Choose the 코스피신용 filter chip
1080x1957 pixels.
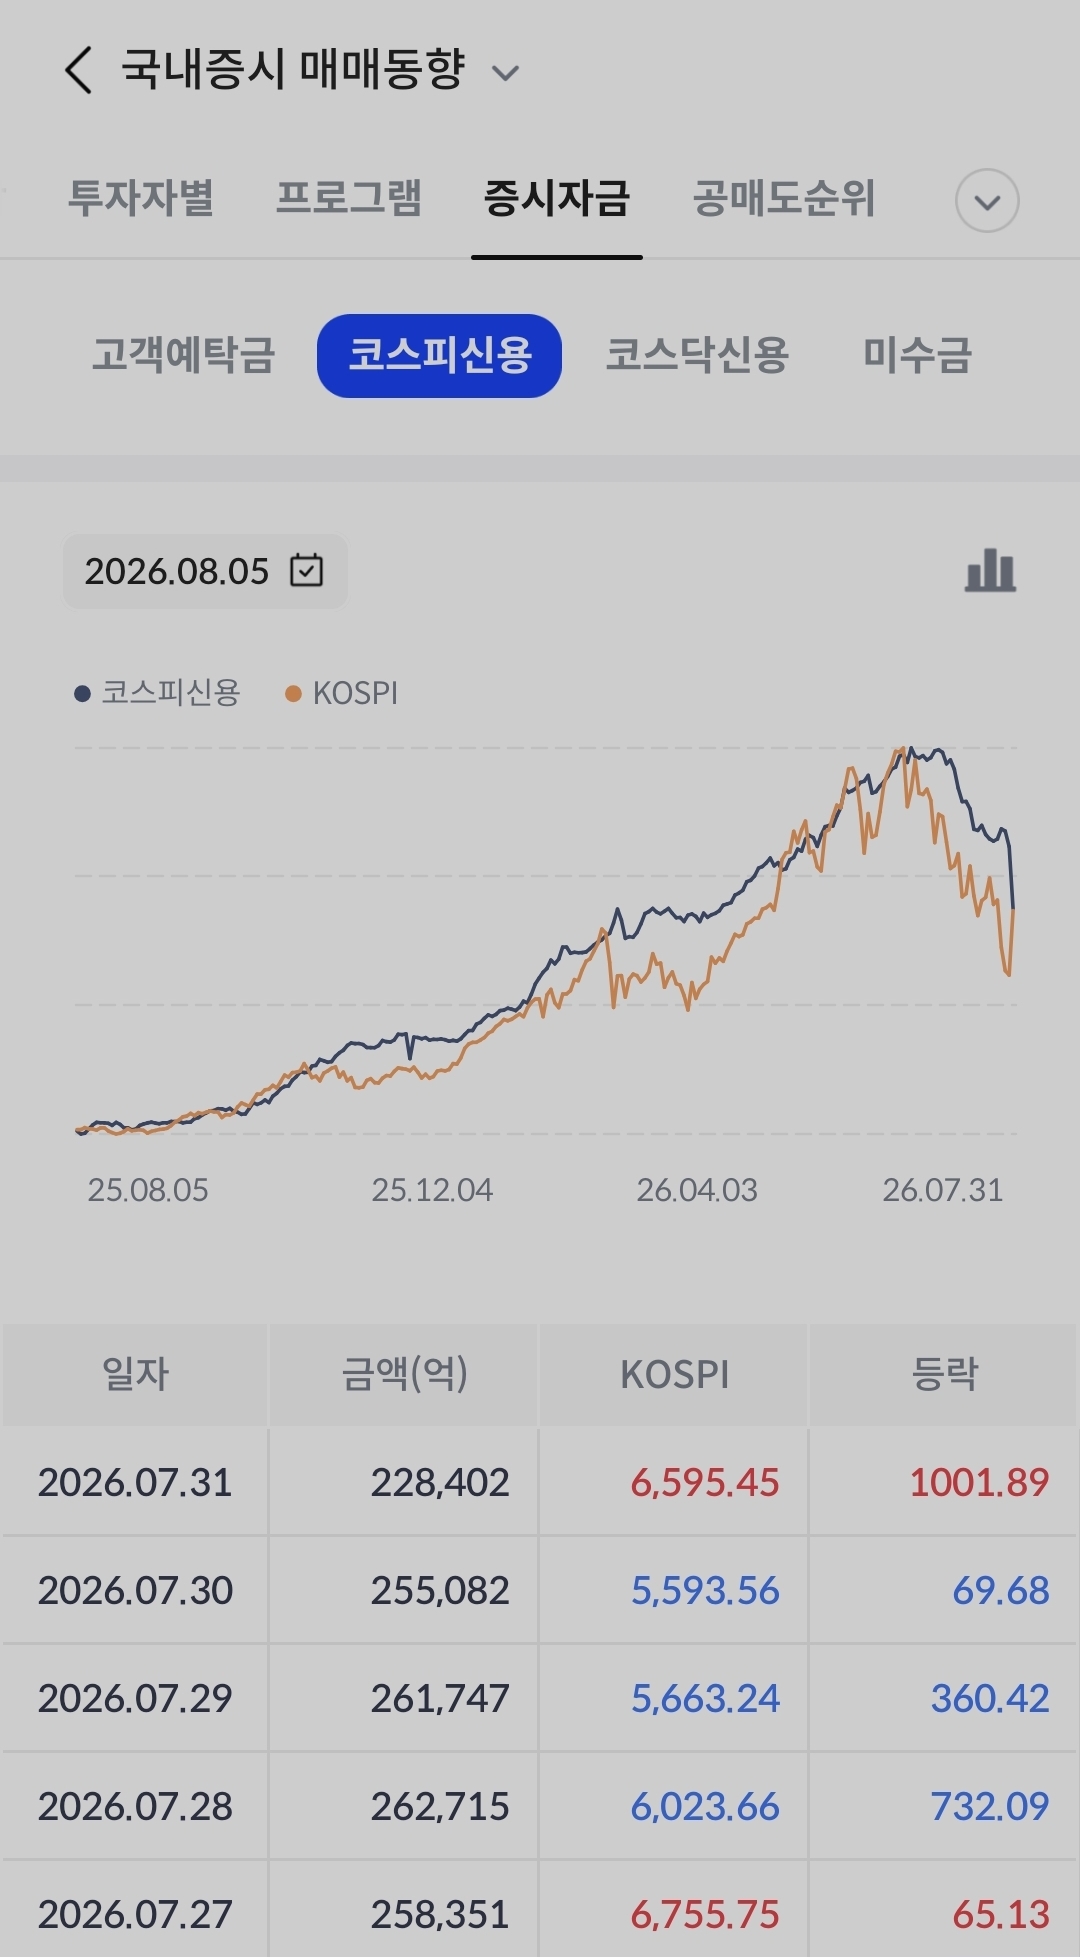click(439, 355)
